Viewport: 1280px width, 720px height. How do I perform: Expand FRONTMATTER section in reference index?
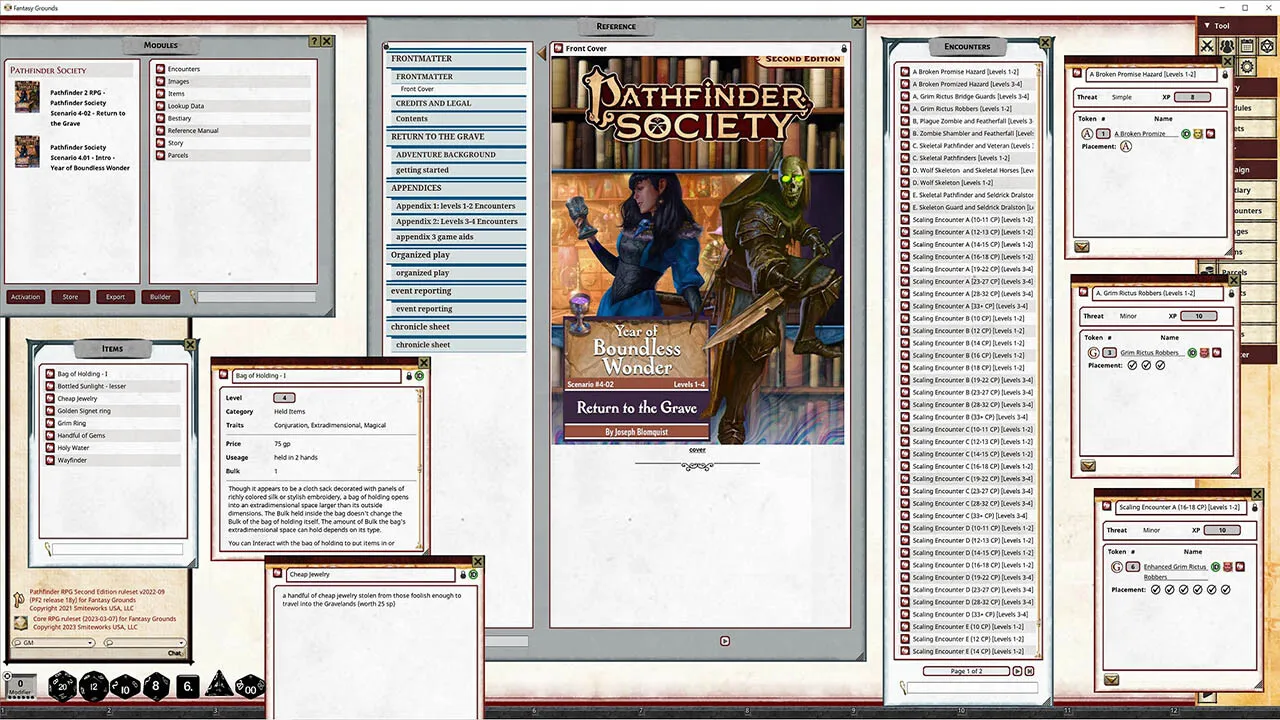[458, 59]
